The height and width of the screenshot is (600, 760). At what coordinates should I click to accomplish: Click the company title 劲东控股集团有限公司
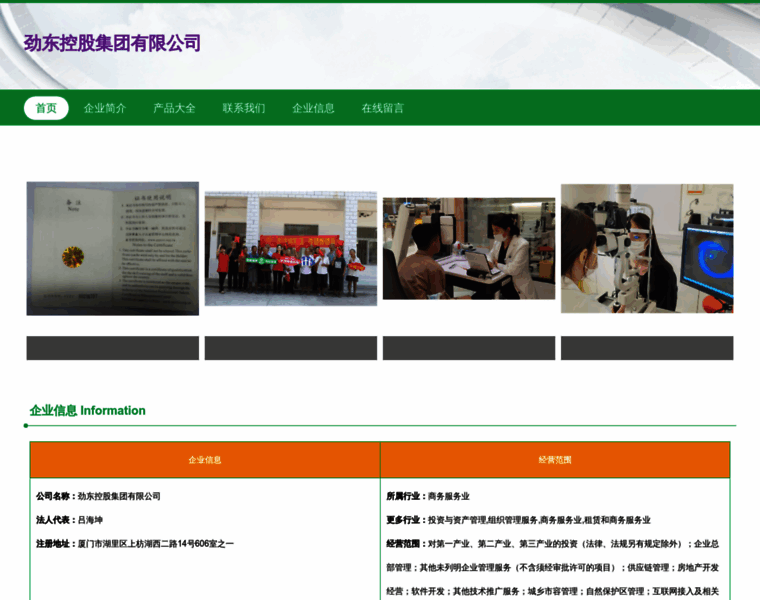point(112,43)
